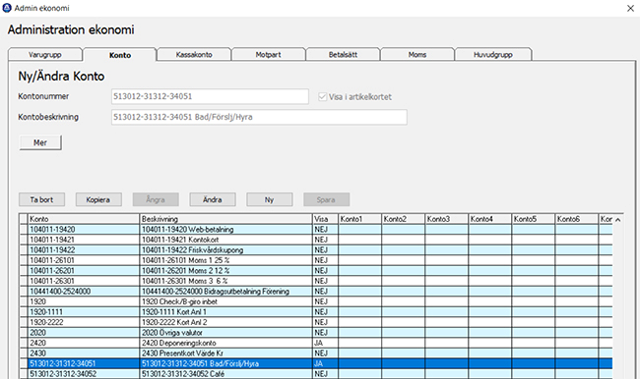Select account cell 104011-26101
Viewport: 640px width, 379px height.
pos(84,260)
